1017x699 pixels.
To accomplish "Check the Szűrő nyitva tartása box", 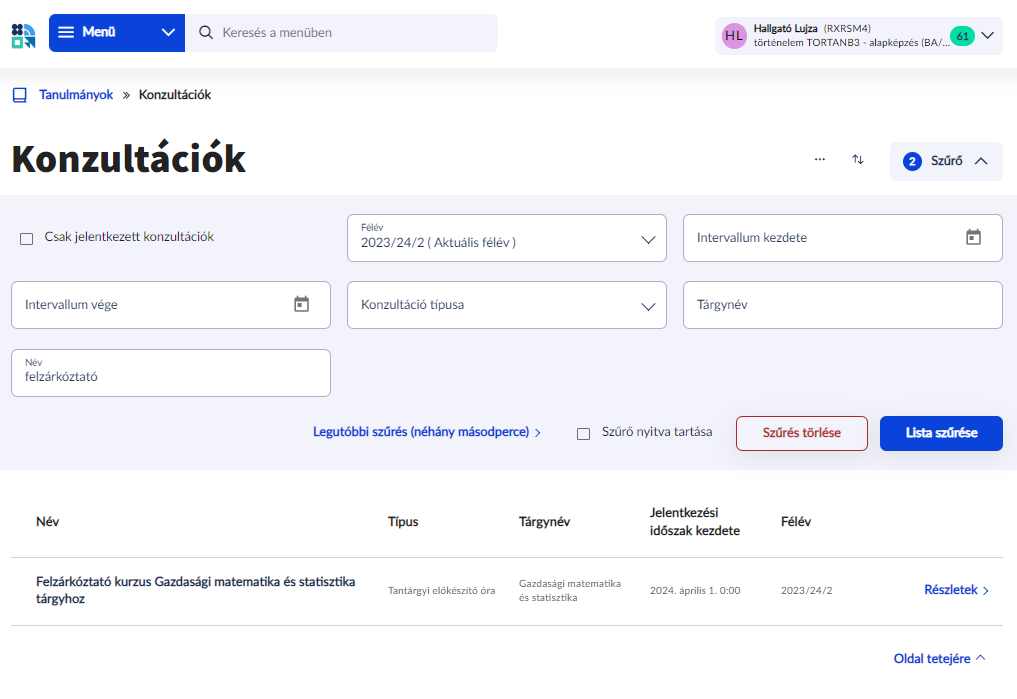I will click(584, 434).
